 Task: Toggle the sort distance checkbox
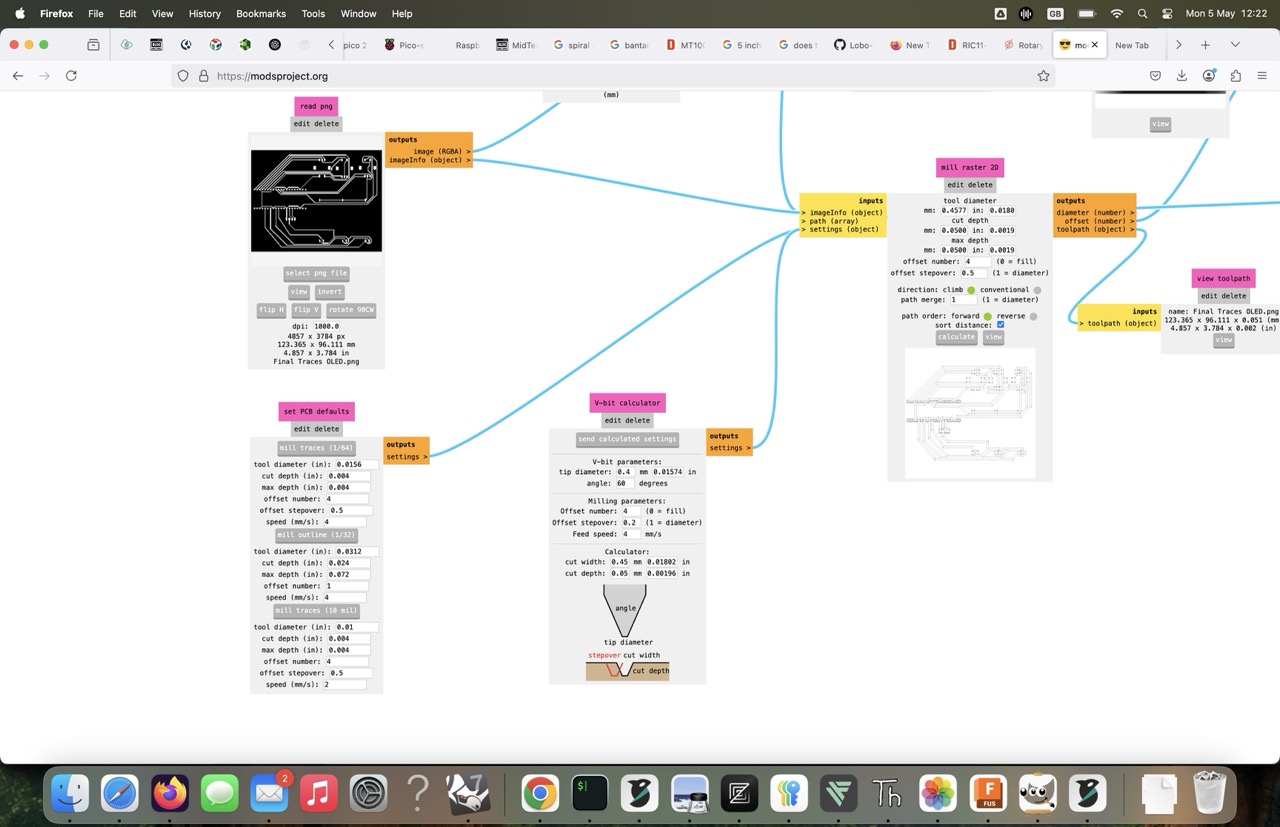(1000, 325)
